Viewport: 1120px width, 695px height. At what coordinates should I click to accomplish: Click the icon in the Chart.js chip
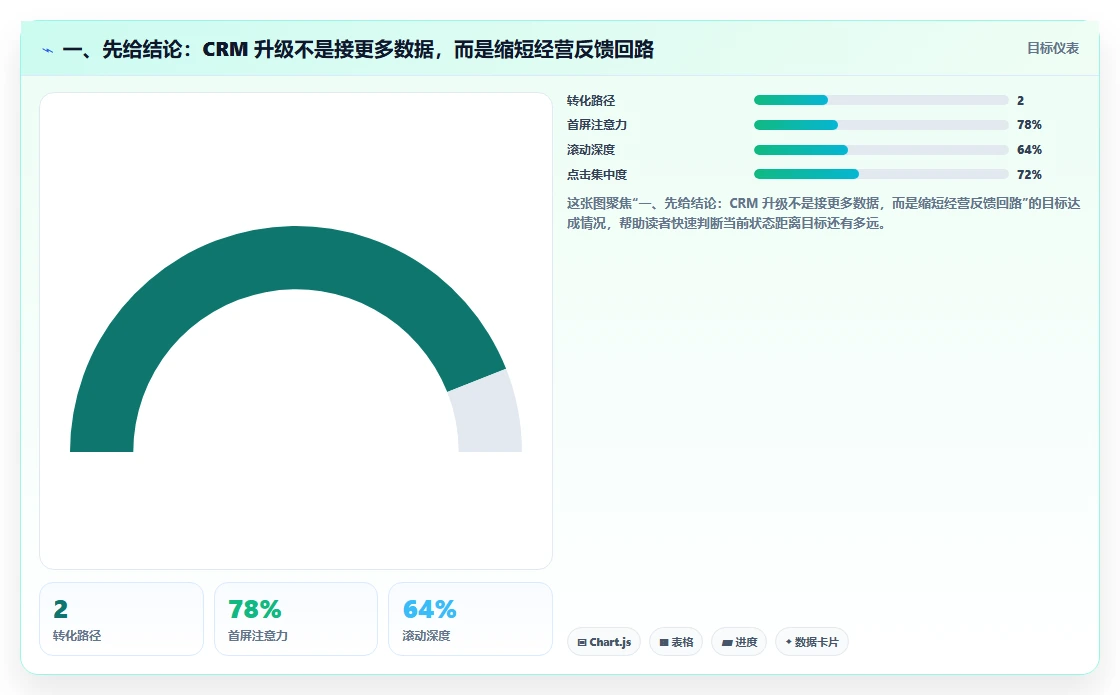coord(582,642)
